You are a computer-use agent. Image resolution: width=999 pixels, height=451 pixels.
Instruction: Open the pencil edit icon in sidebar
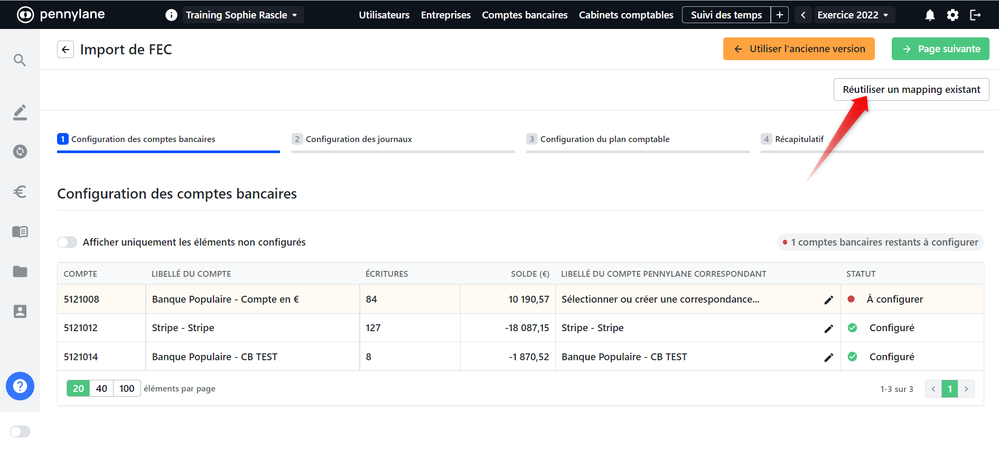point(20,112)
